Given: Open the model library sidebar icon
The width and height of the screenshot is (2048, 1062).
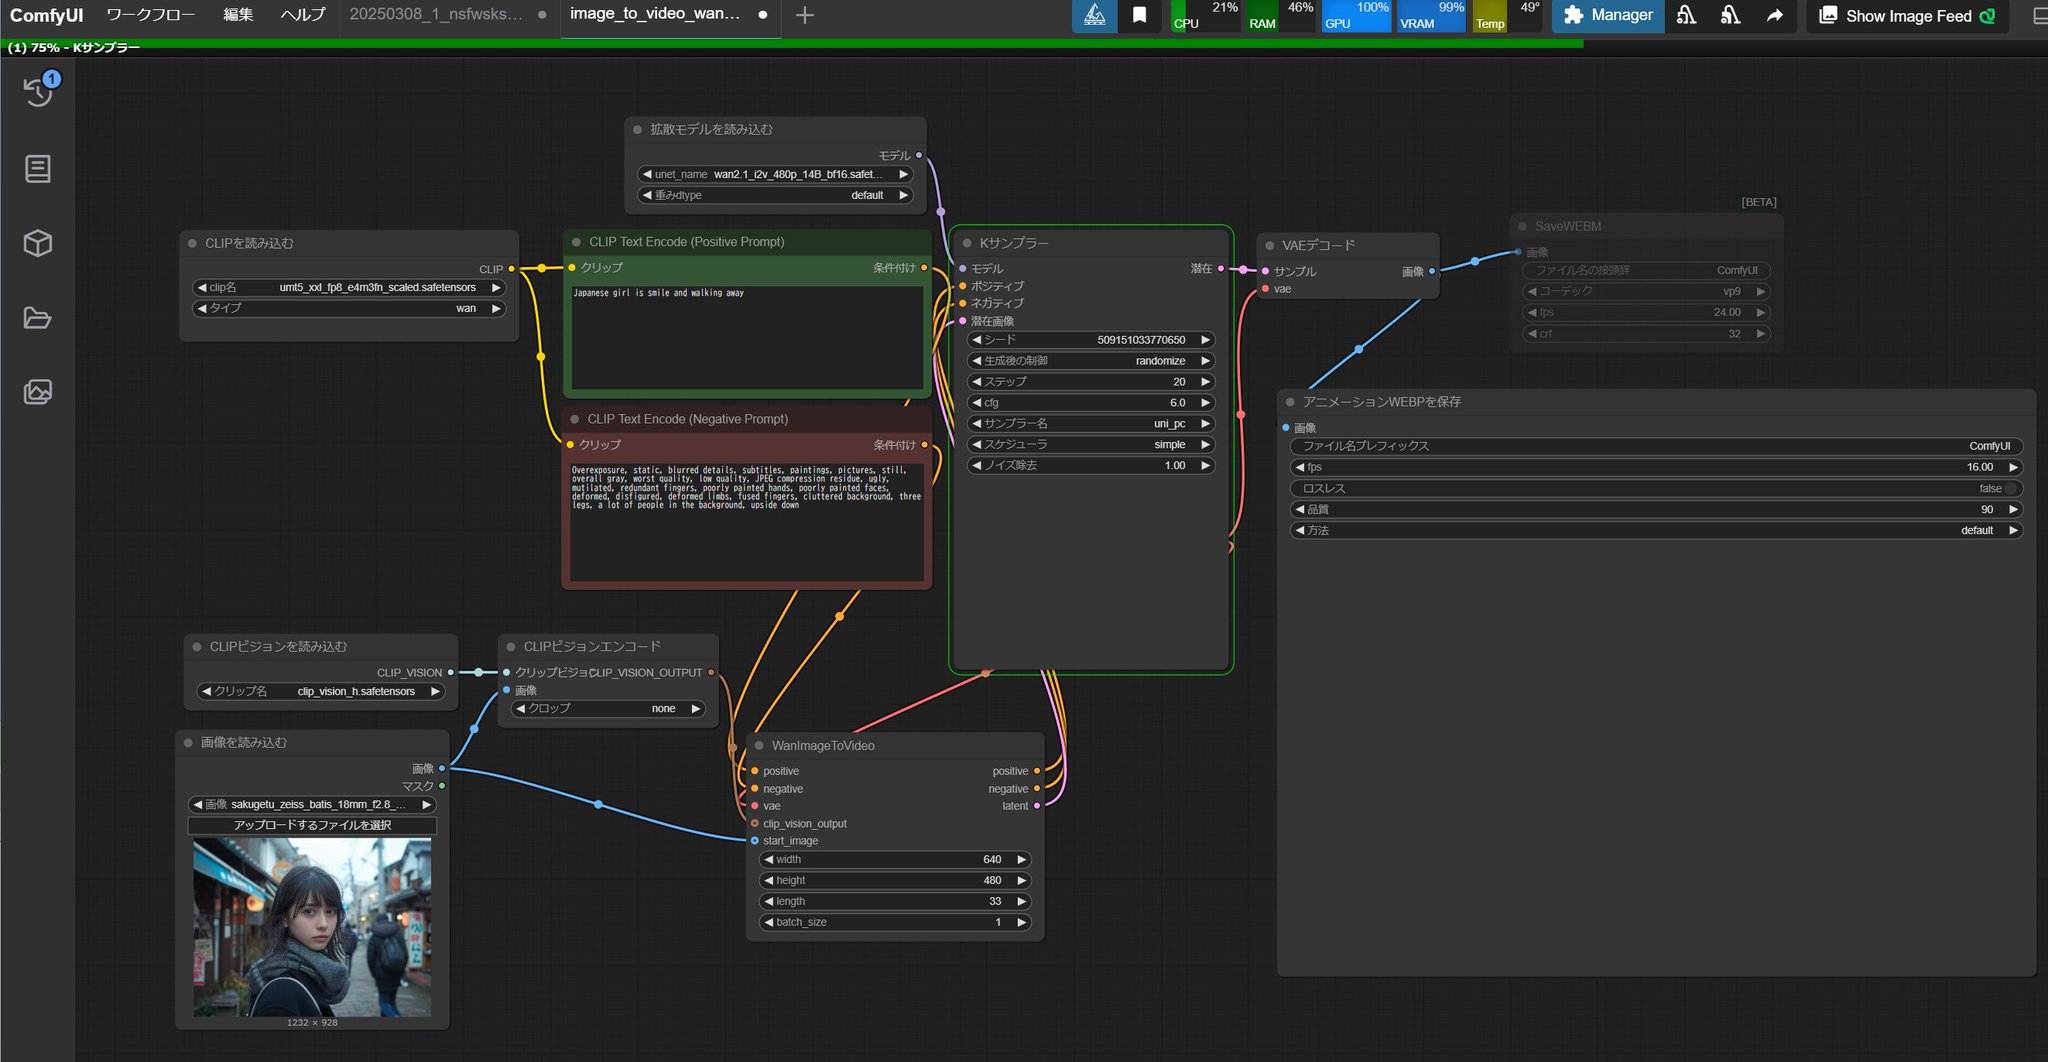Looking at the screenshot, I should tap(38, 169).
